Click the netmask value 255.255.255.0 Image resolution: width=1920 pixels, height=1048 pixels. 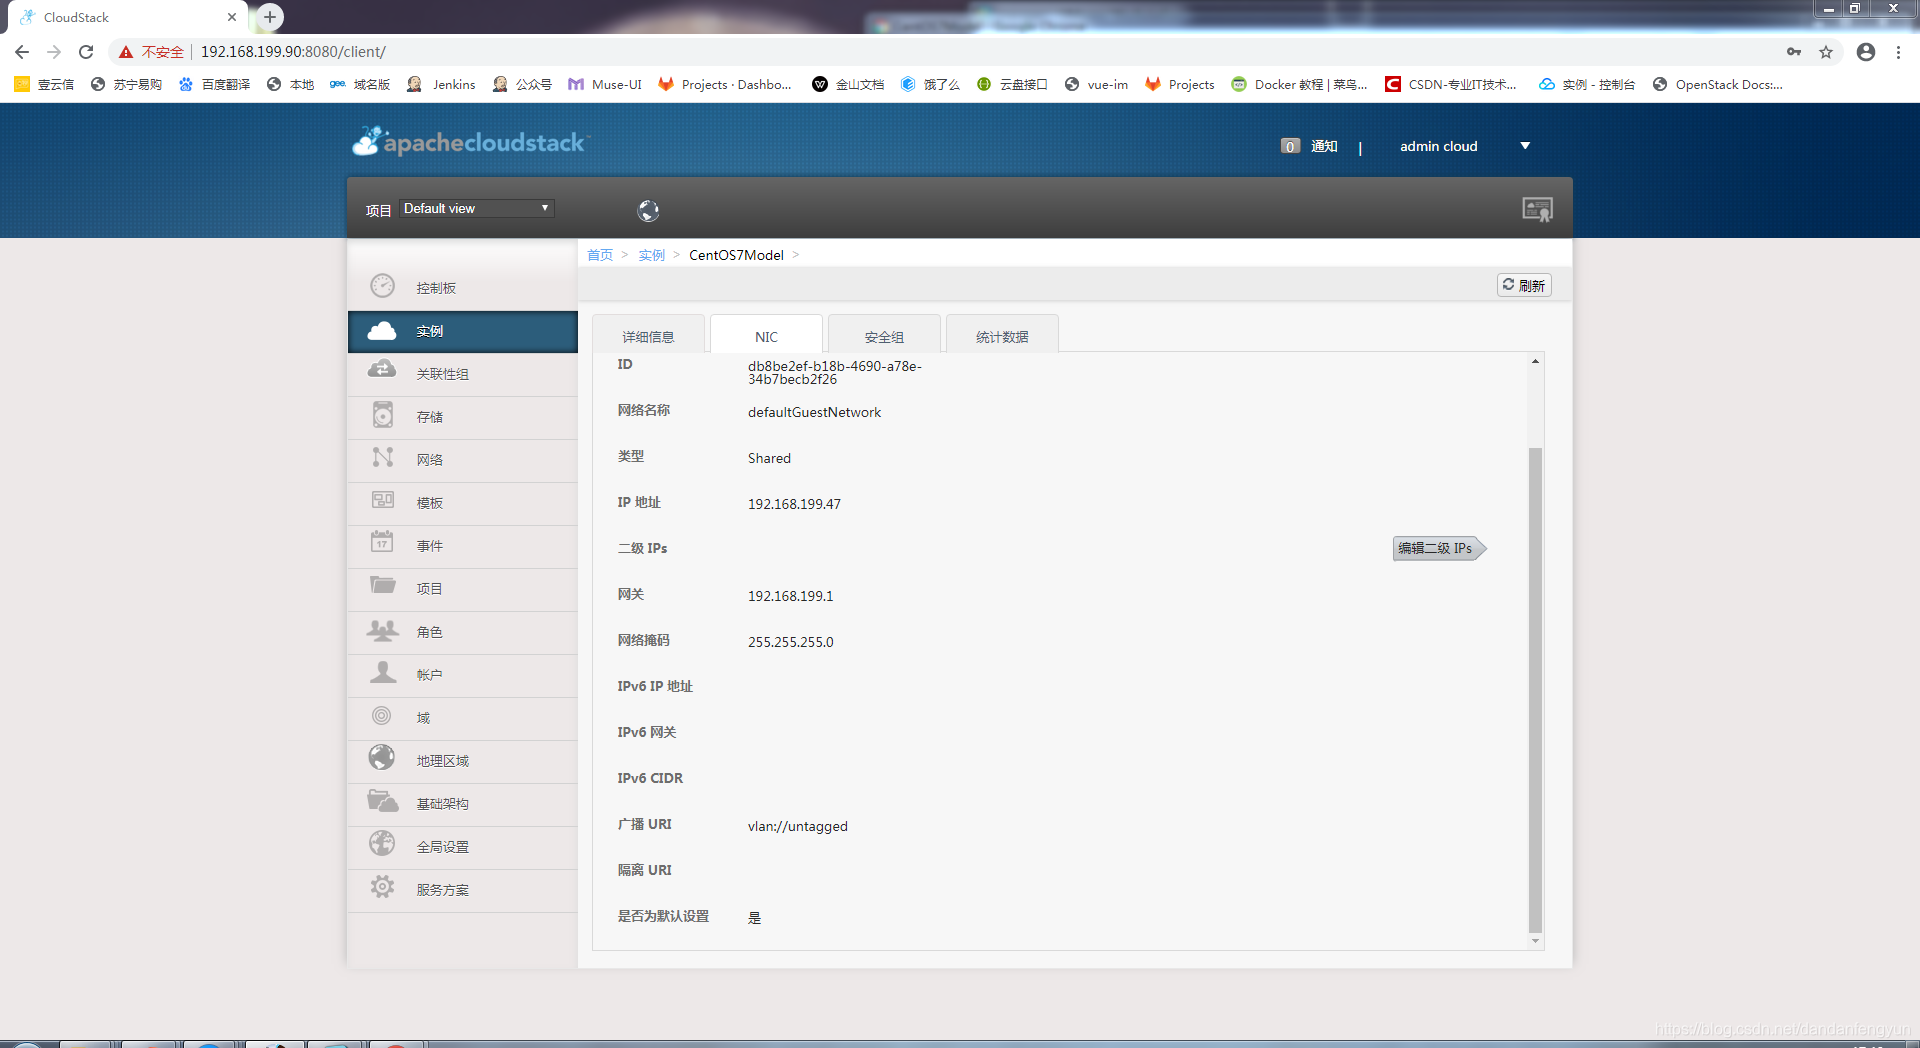pyautogui.click(x=790, y=642)
